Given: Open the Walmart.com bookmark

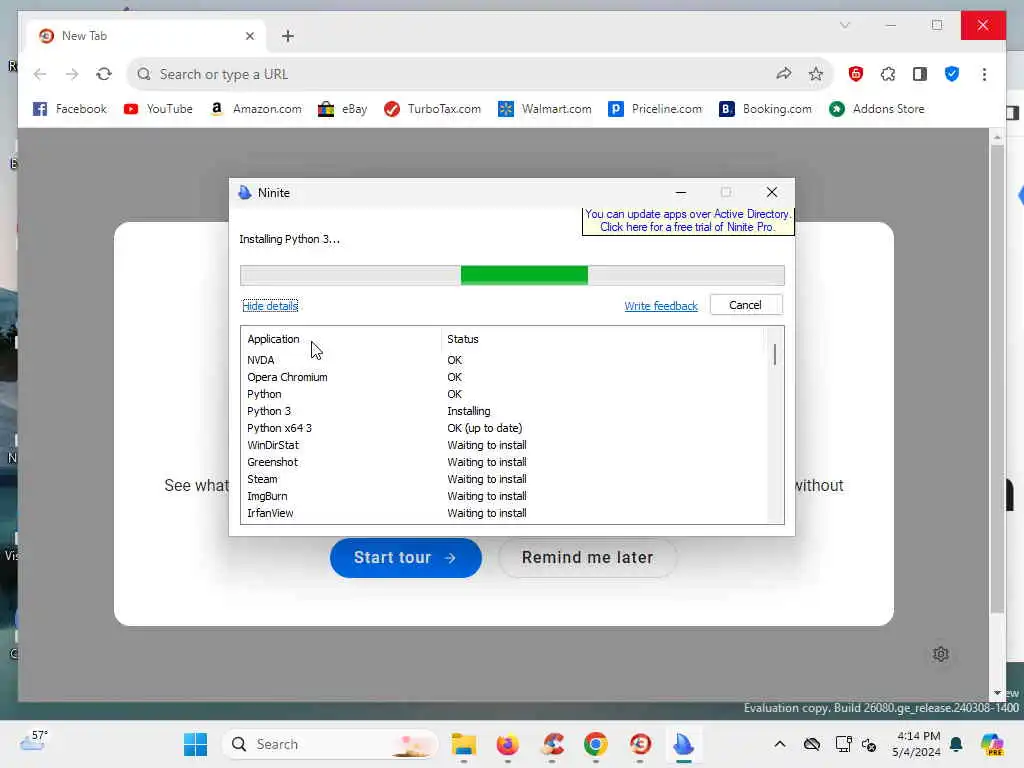Looking at the screenshot, I should (545, 109).
